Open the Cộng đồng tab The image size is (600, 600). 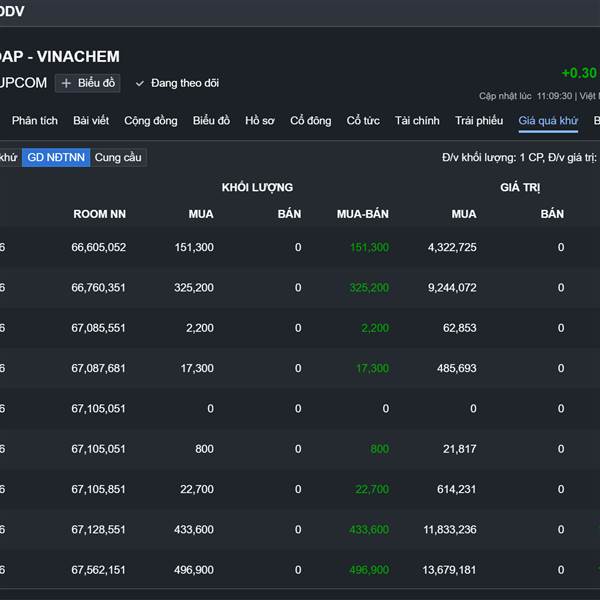[151, 121]
